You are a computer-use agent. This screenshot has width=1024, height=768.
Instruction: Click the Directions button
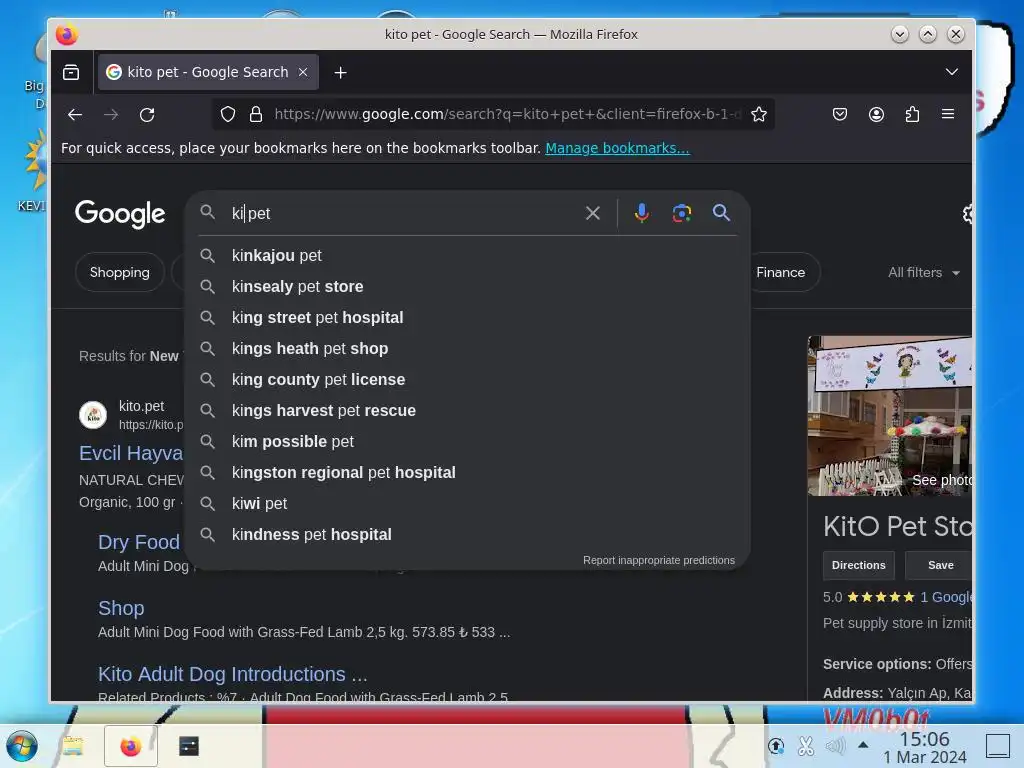tap(858, 566)
